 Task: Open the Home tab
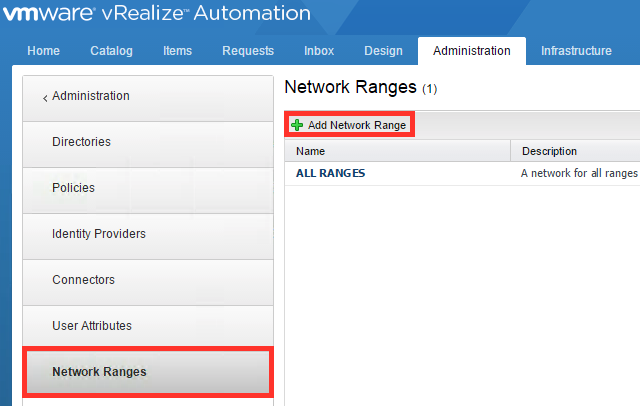pos(43,51)
